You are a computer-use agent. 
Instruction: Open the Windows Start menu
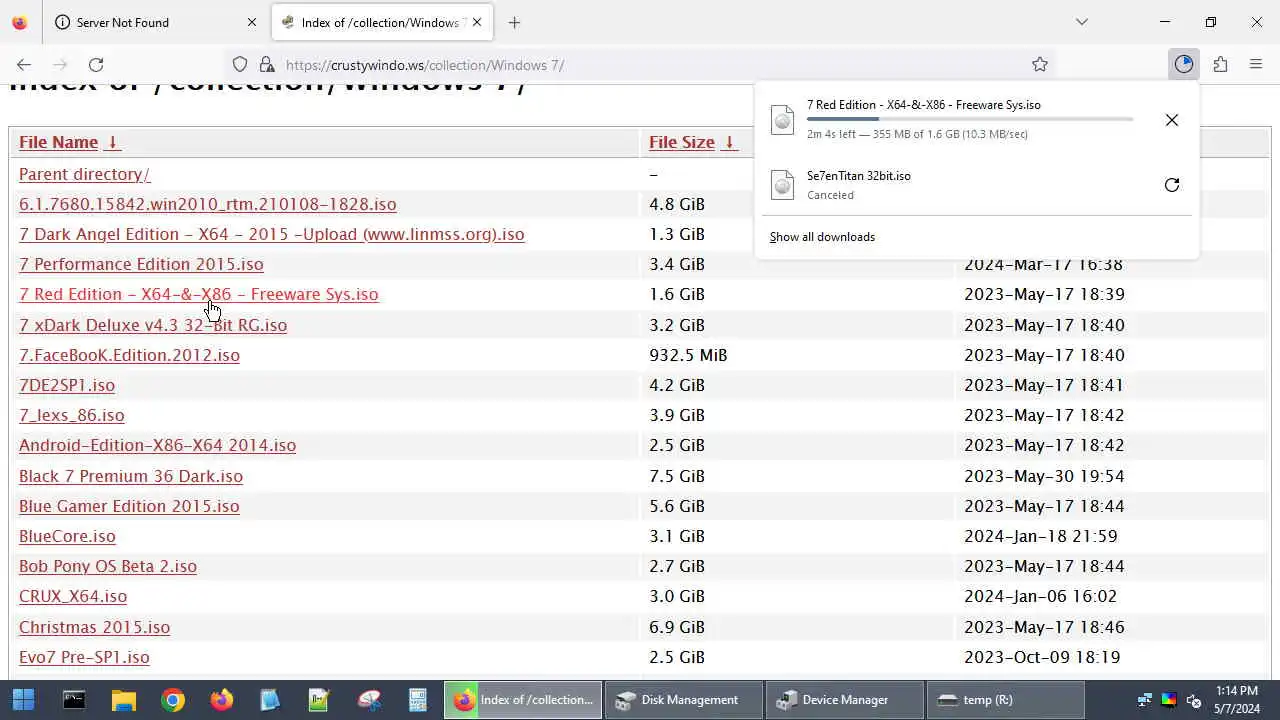23,699
